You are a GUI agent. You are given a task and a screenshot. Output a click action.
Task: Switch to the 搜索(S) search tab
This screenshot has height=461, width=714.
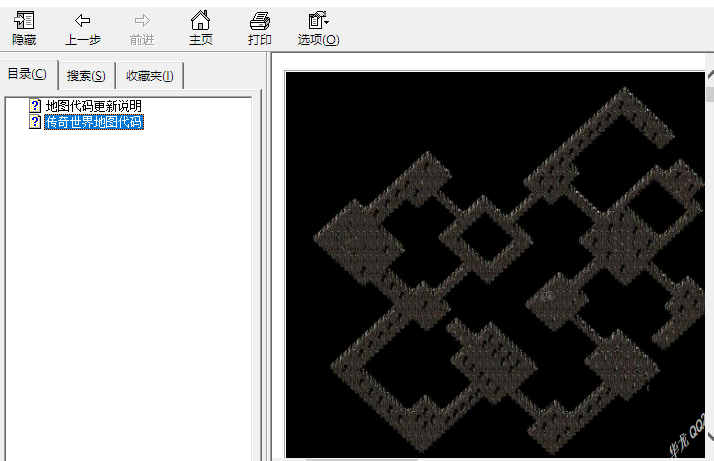point(86,76)
